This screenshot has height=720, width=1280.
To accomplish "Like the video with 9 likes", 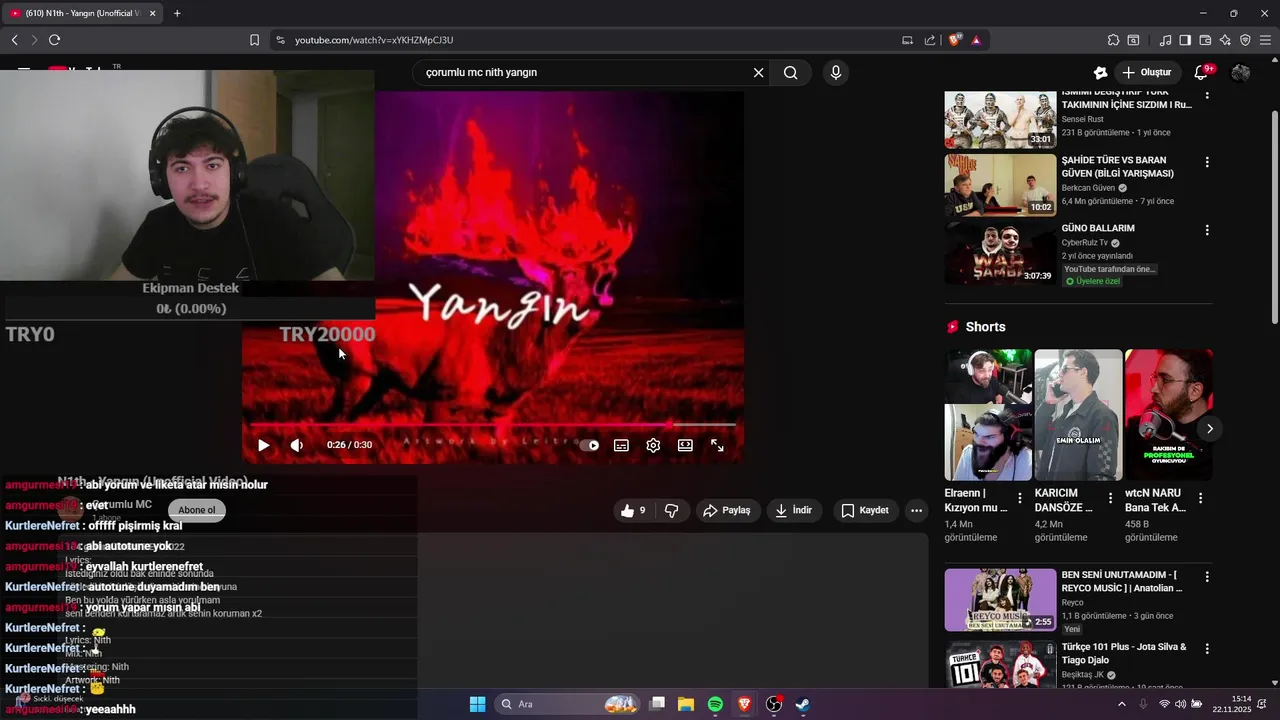I will tap(633, 510).
